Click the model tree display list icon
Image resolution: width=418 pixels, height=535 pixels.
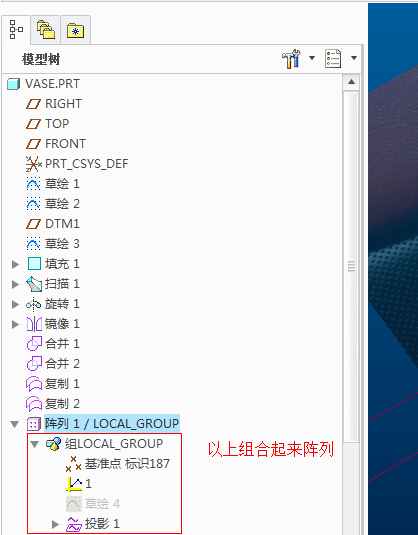(333, 58)
